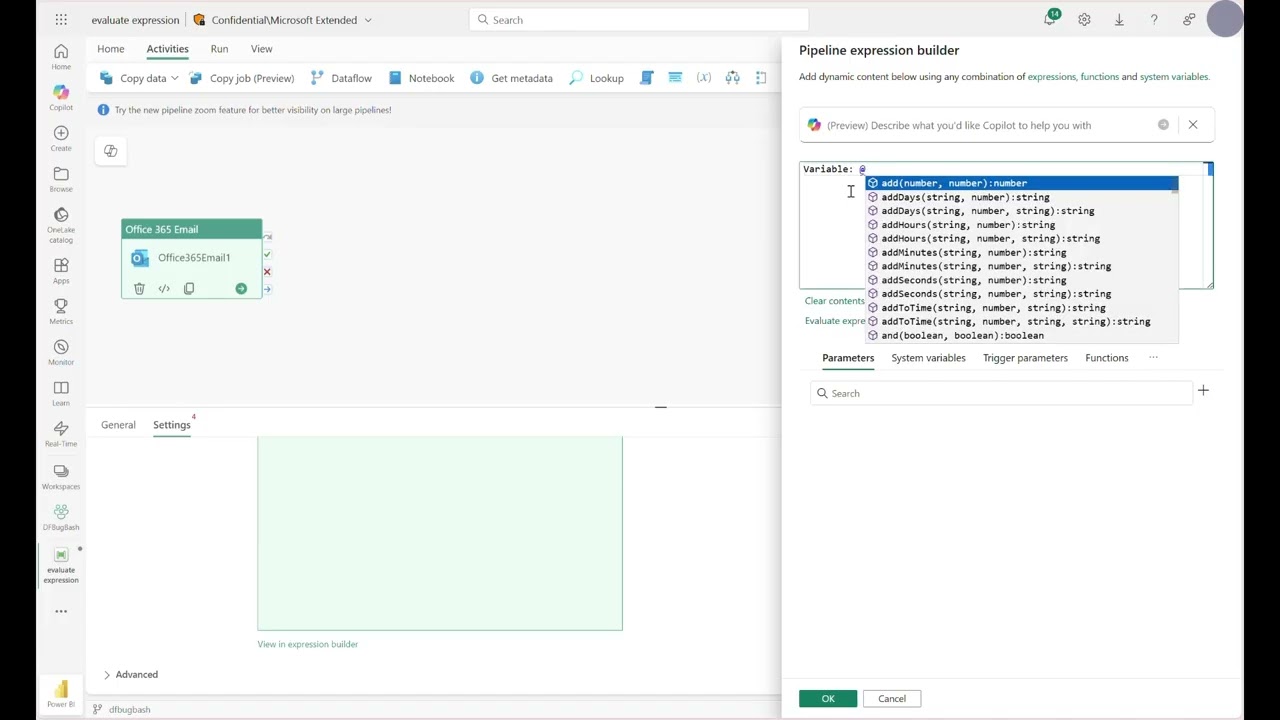Click the feedback people icon in the top bar
The image size is (1280, 720).
(x=1189, y=19)
